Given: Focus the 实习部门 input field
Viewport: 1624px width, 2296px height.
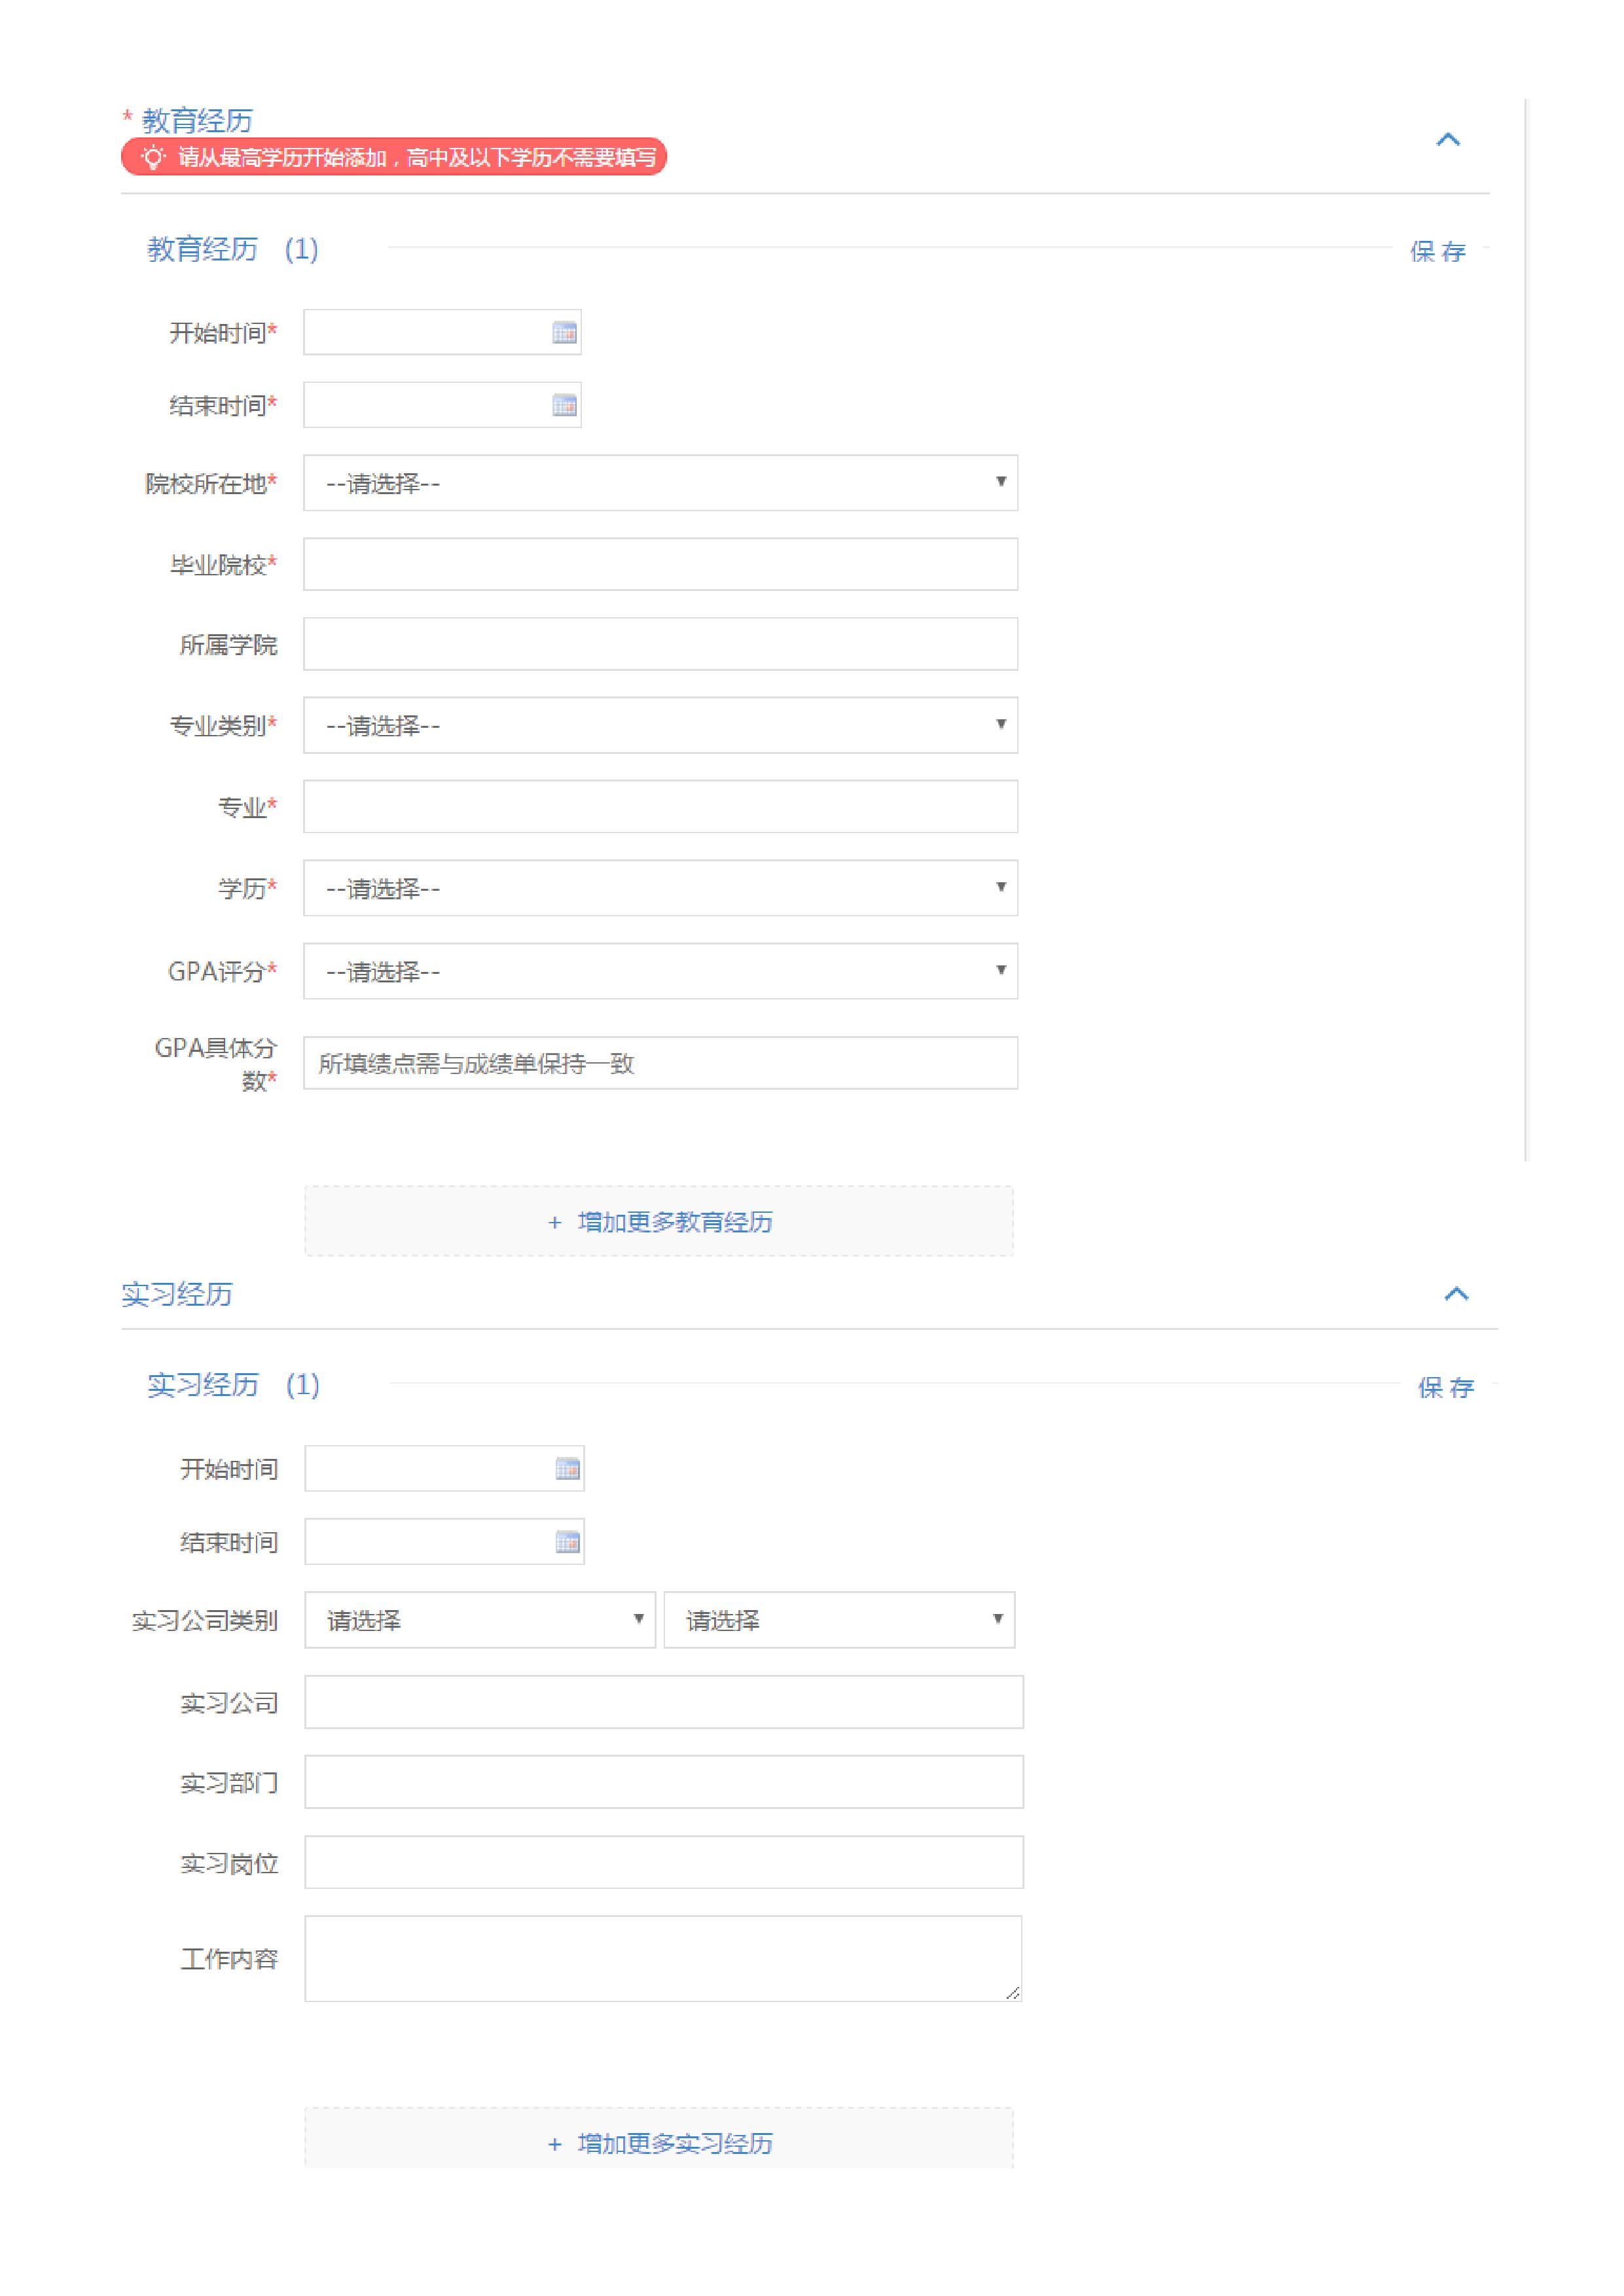Looking at the screenshot, I should pyautogui.click(x=664, y=1782).
